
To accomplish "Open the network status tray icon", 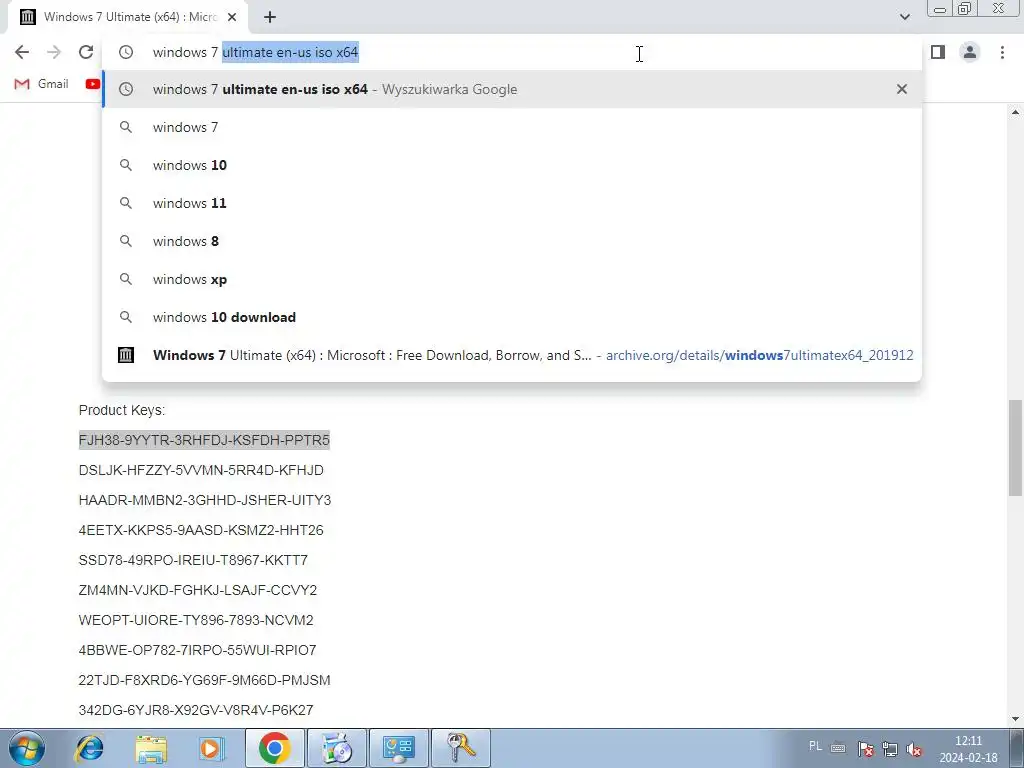I will click(889, 749).
